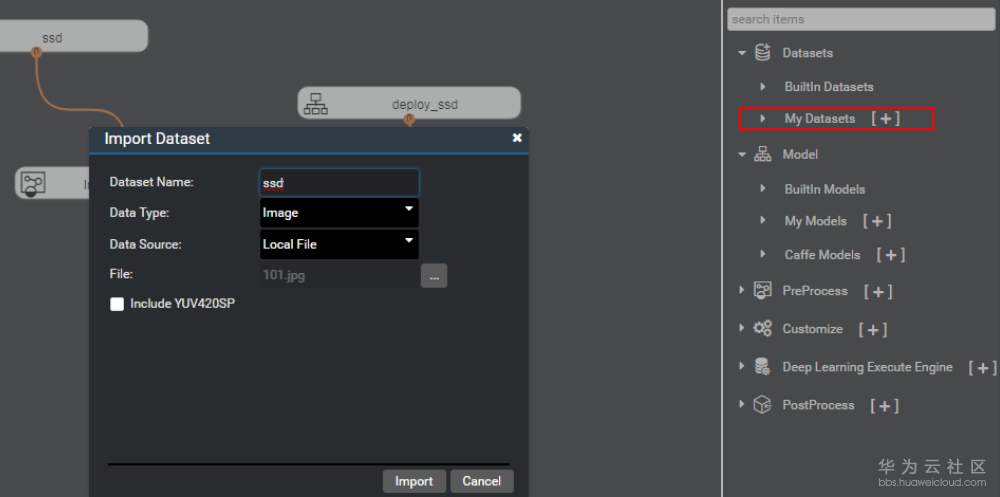The image size is (1000, 497).
Task: Expand My Models node
Action: tap(763, 220)
